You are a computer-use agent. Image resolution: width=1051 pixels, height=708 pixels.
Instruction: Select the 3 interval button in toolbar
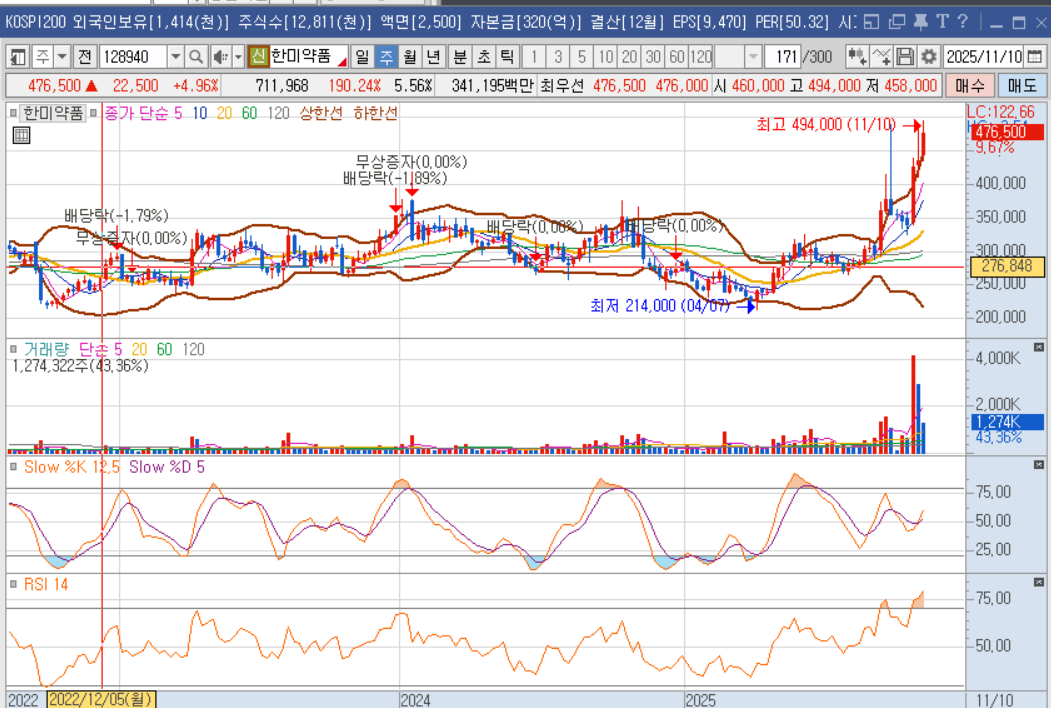pyautogui.click(x=558, y=57)
